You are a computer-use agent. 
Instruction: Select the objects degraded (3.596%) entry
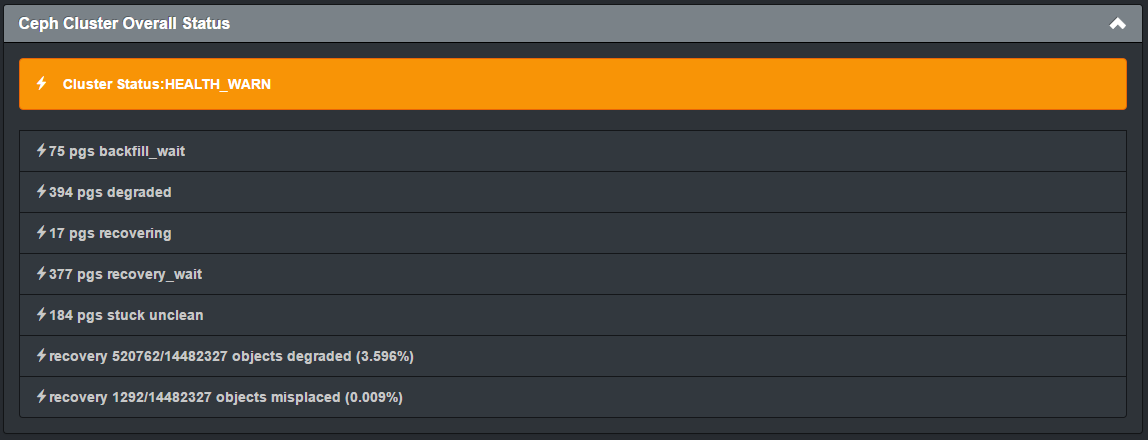coord(573,357)
